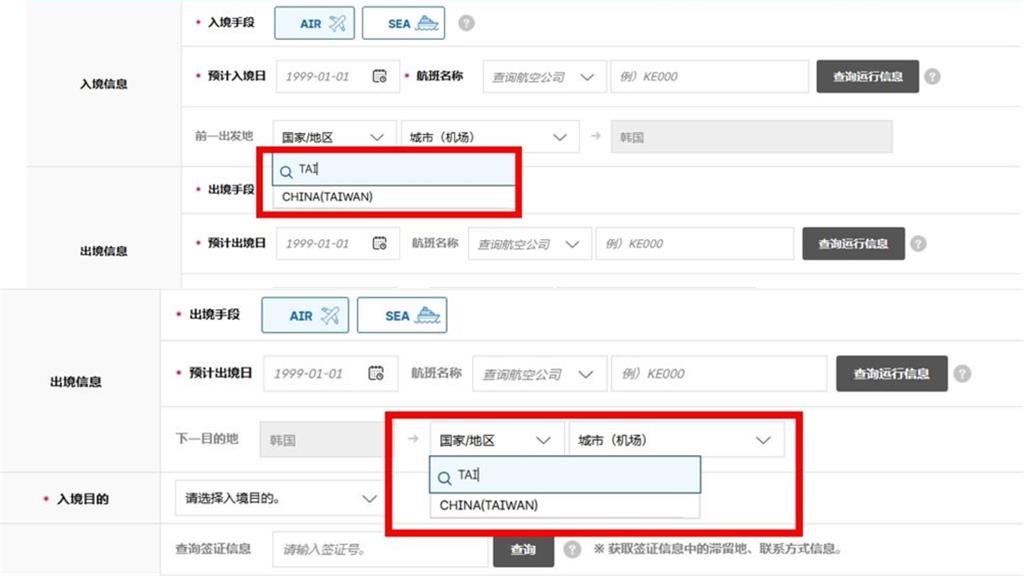Select SEA as the 出境手段 option
The image size is (1024, 576).
(x=401, y=315)
